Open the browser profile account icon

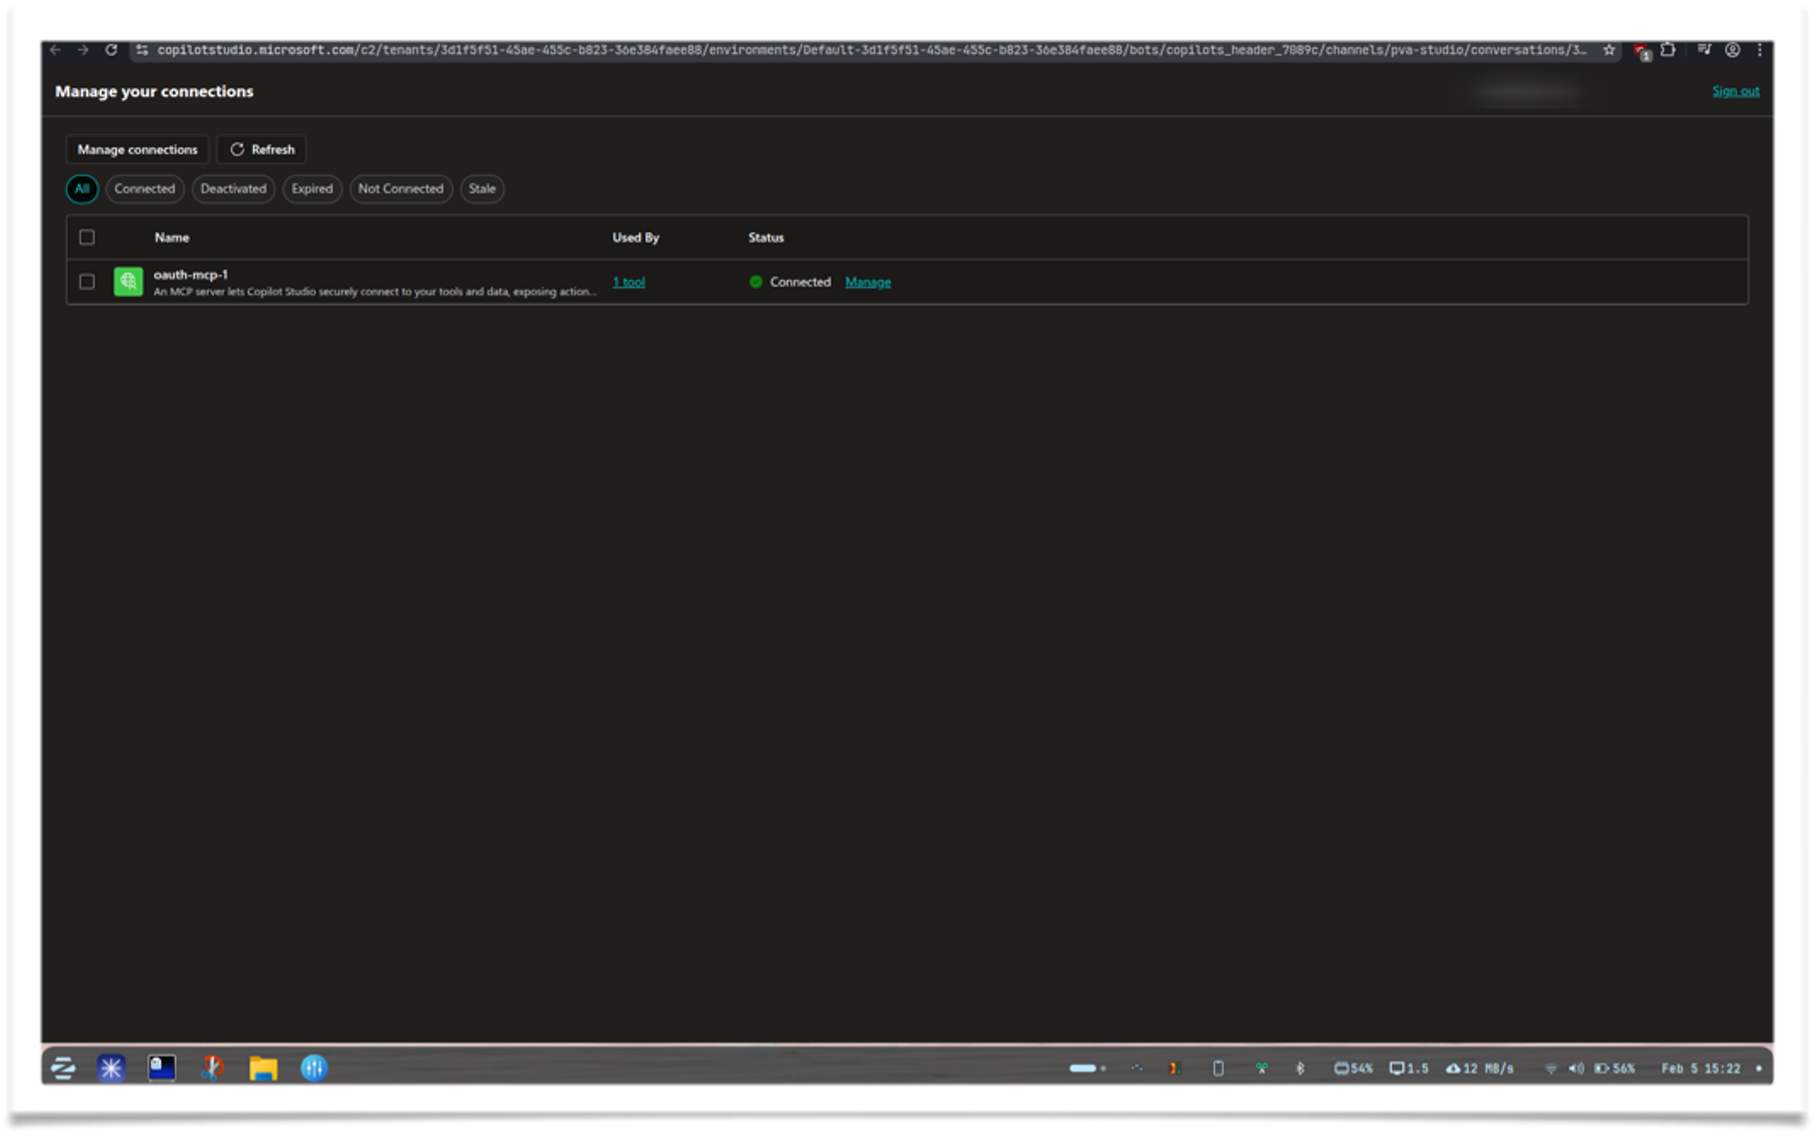[1732, 50]
